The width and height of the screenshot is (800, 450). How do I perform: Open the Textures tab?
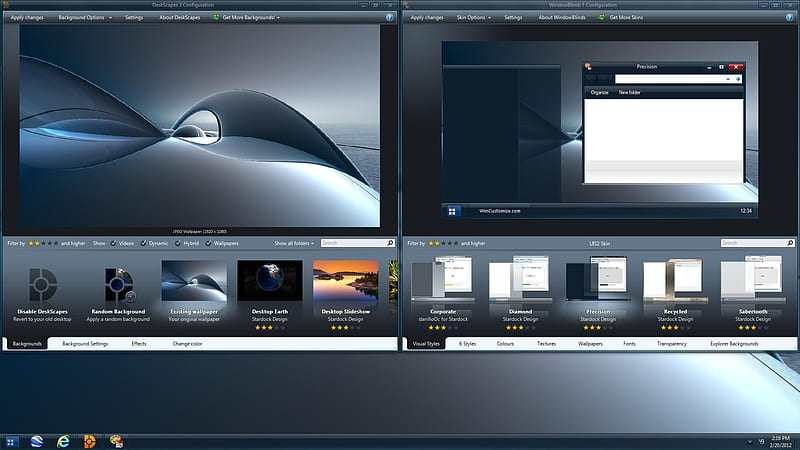[546, 344]
